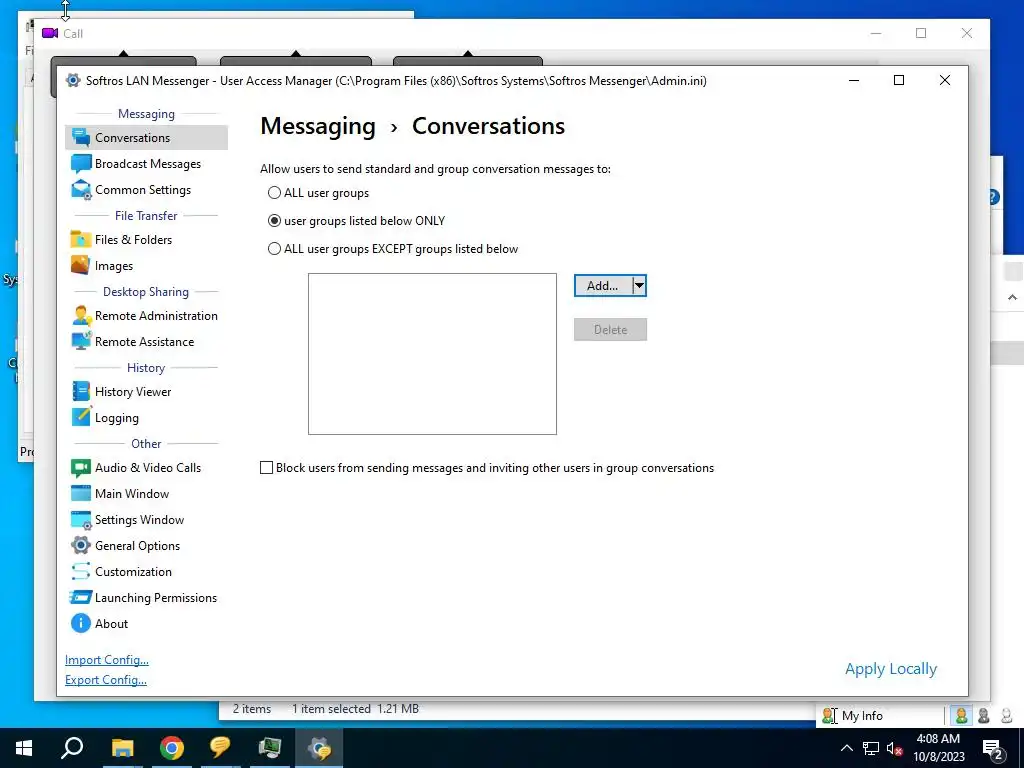Open Google Chrome from taskbar
Viewport: 1024px width, 768px height.
click(x=172, y=748)
